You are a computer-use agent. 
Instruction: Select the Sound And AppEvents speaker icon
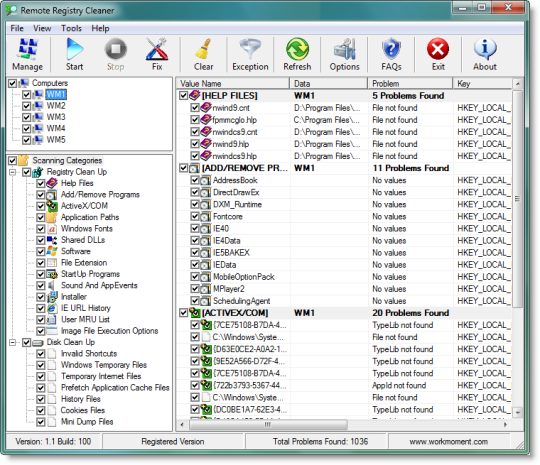[52, 285]
